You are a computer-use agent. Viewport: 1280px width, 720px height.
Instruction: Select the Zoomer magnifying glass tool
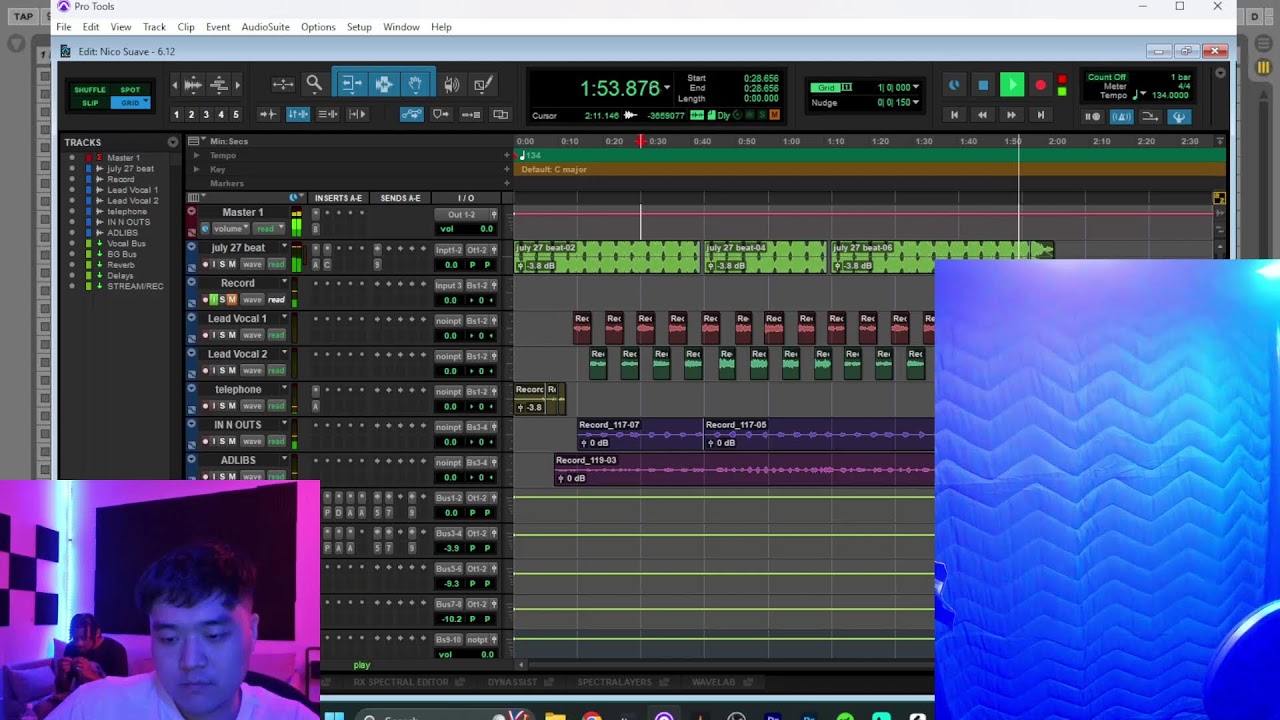[314, 85]
